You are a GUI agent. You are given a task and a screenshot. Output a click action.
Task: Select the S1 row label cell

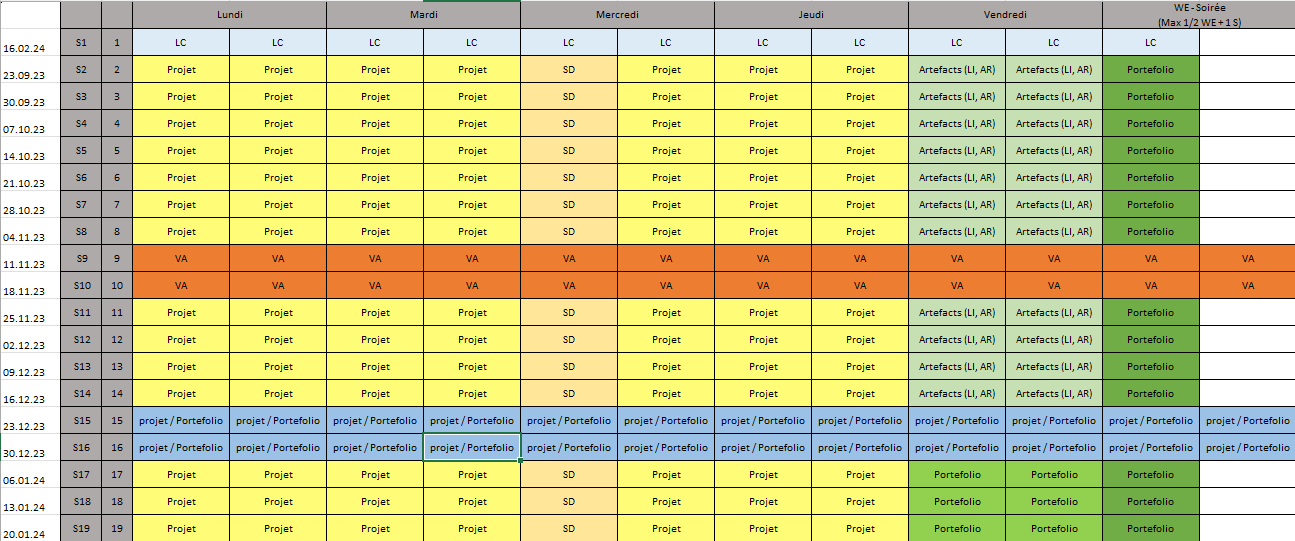coord(81,42)
